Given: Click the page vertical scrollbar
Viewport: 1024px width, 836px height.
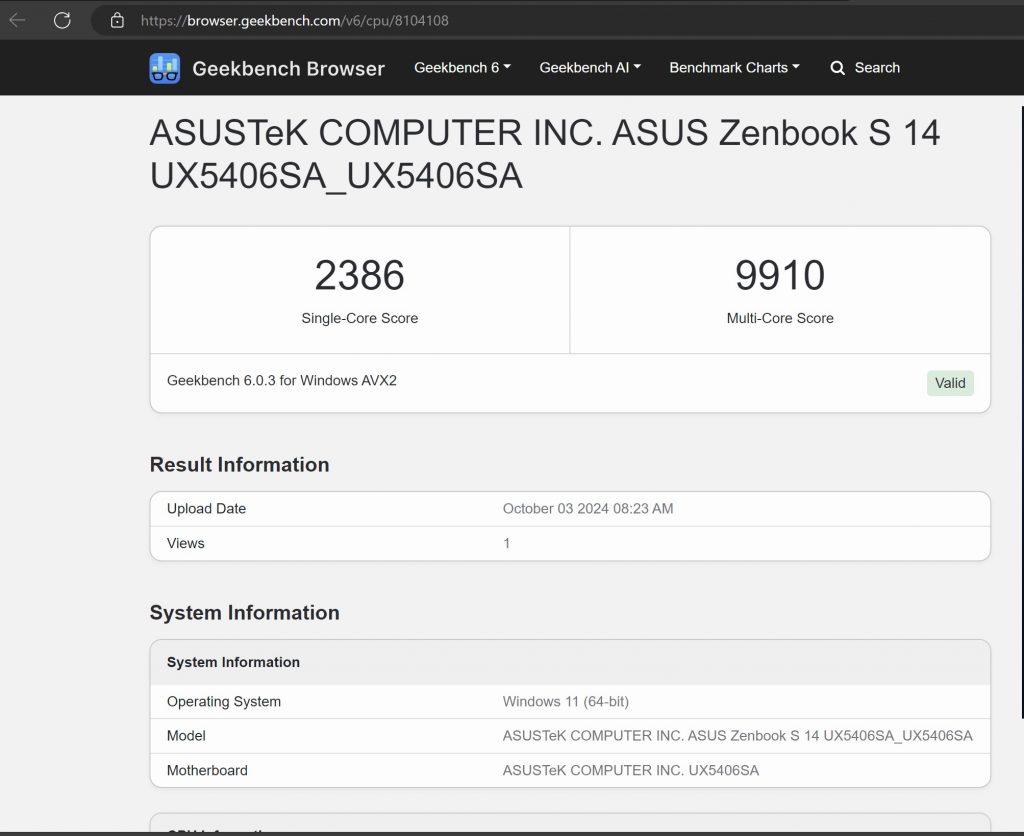Looking at the screenshot, I should 1021,411.
